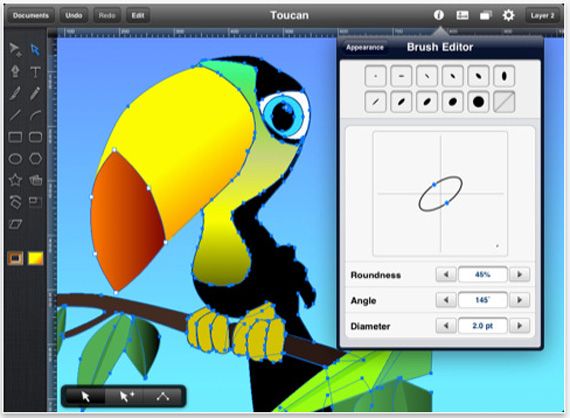
Task: Open the Layer 2 button
Action: click(x=542, y=15)
